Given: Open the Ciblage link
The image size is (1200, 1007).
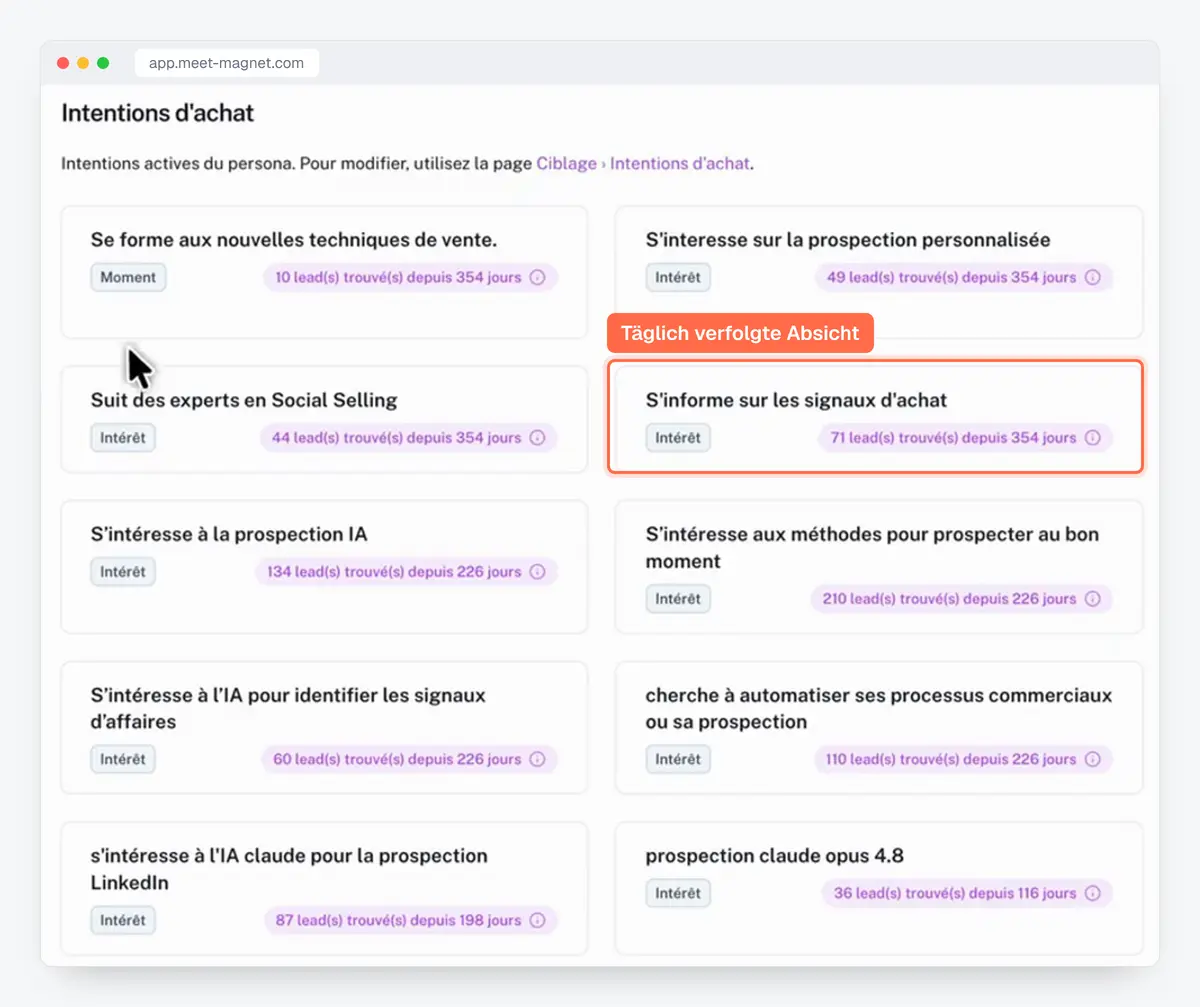Looking at the screenshot, I should [x=567, y=163].
